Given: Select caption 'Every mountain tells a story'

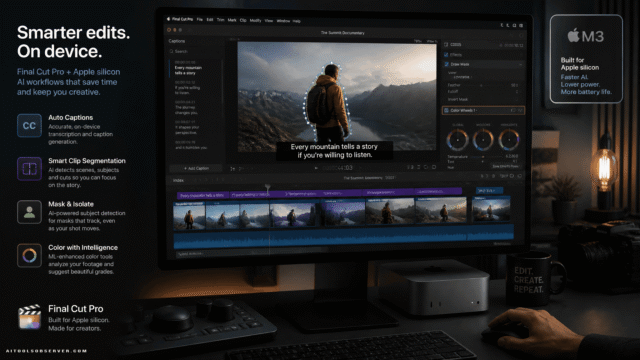Looking at the screenshot, I should pyautogui.click(x=195, y=68).
